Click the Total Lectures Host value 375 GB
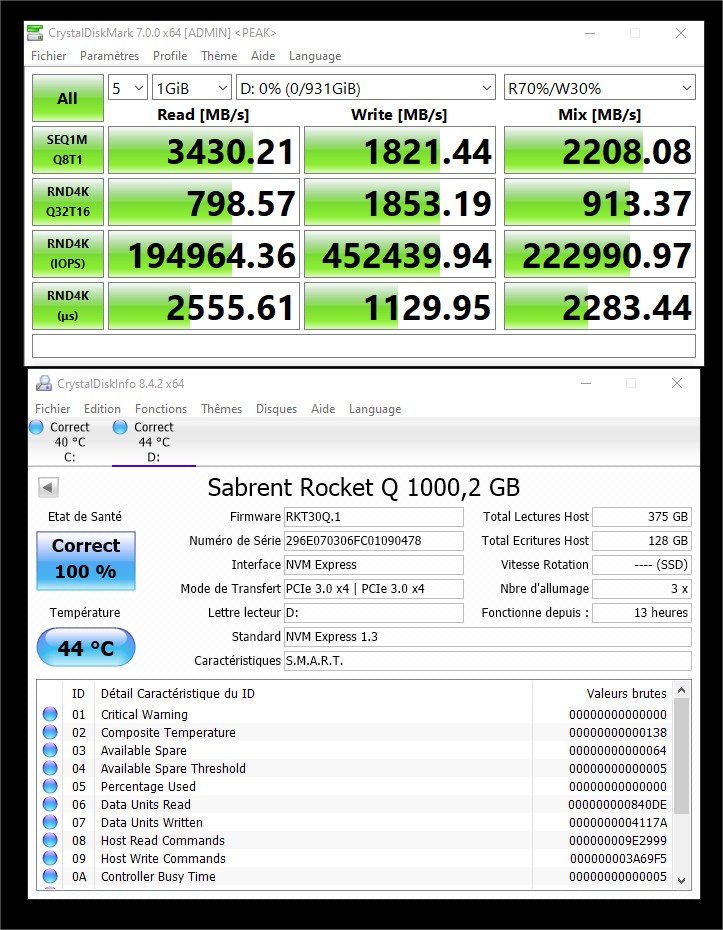The image size is (723, 930). click(x=642, y=517)
